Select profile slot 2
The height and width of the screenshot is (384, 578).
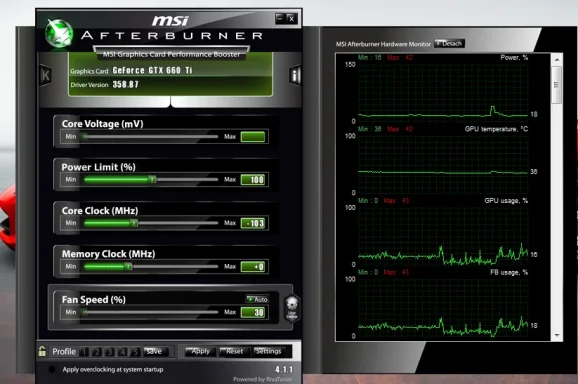(97, 352)
